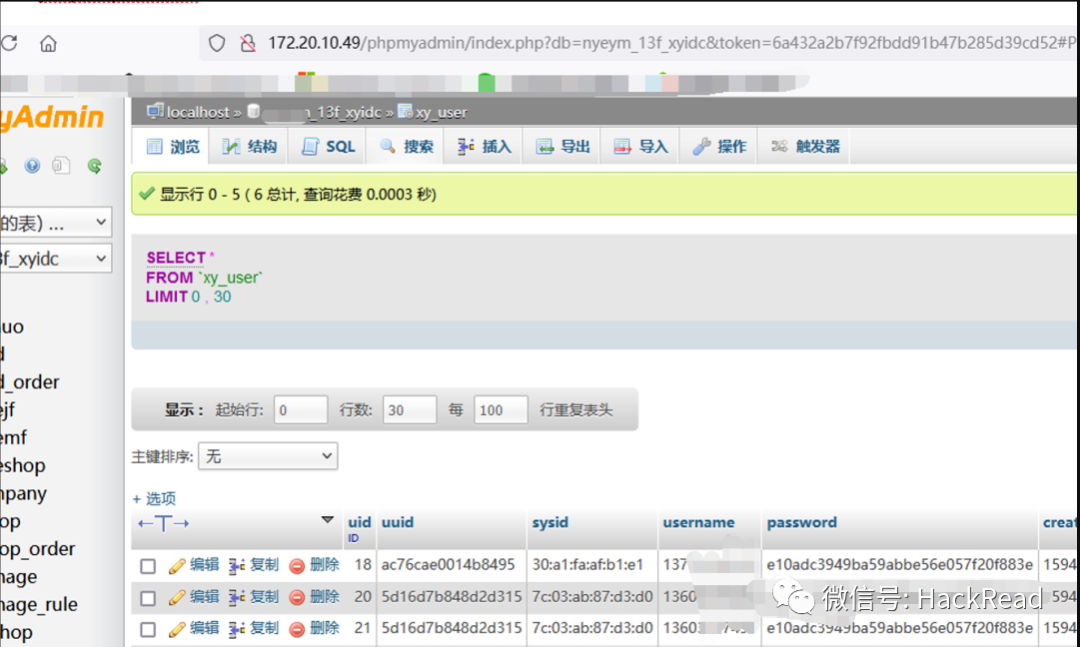The width and height of the screenshot is (1080, 647).
Task: Open the sidebar table ending eshop
Action: tap(23, 466)
